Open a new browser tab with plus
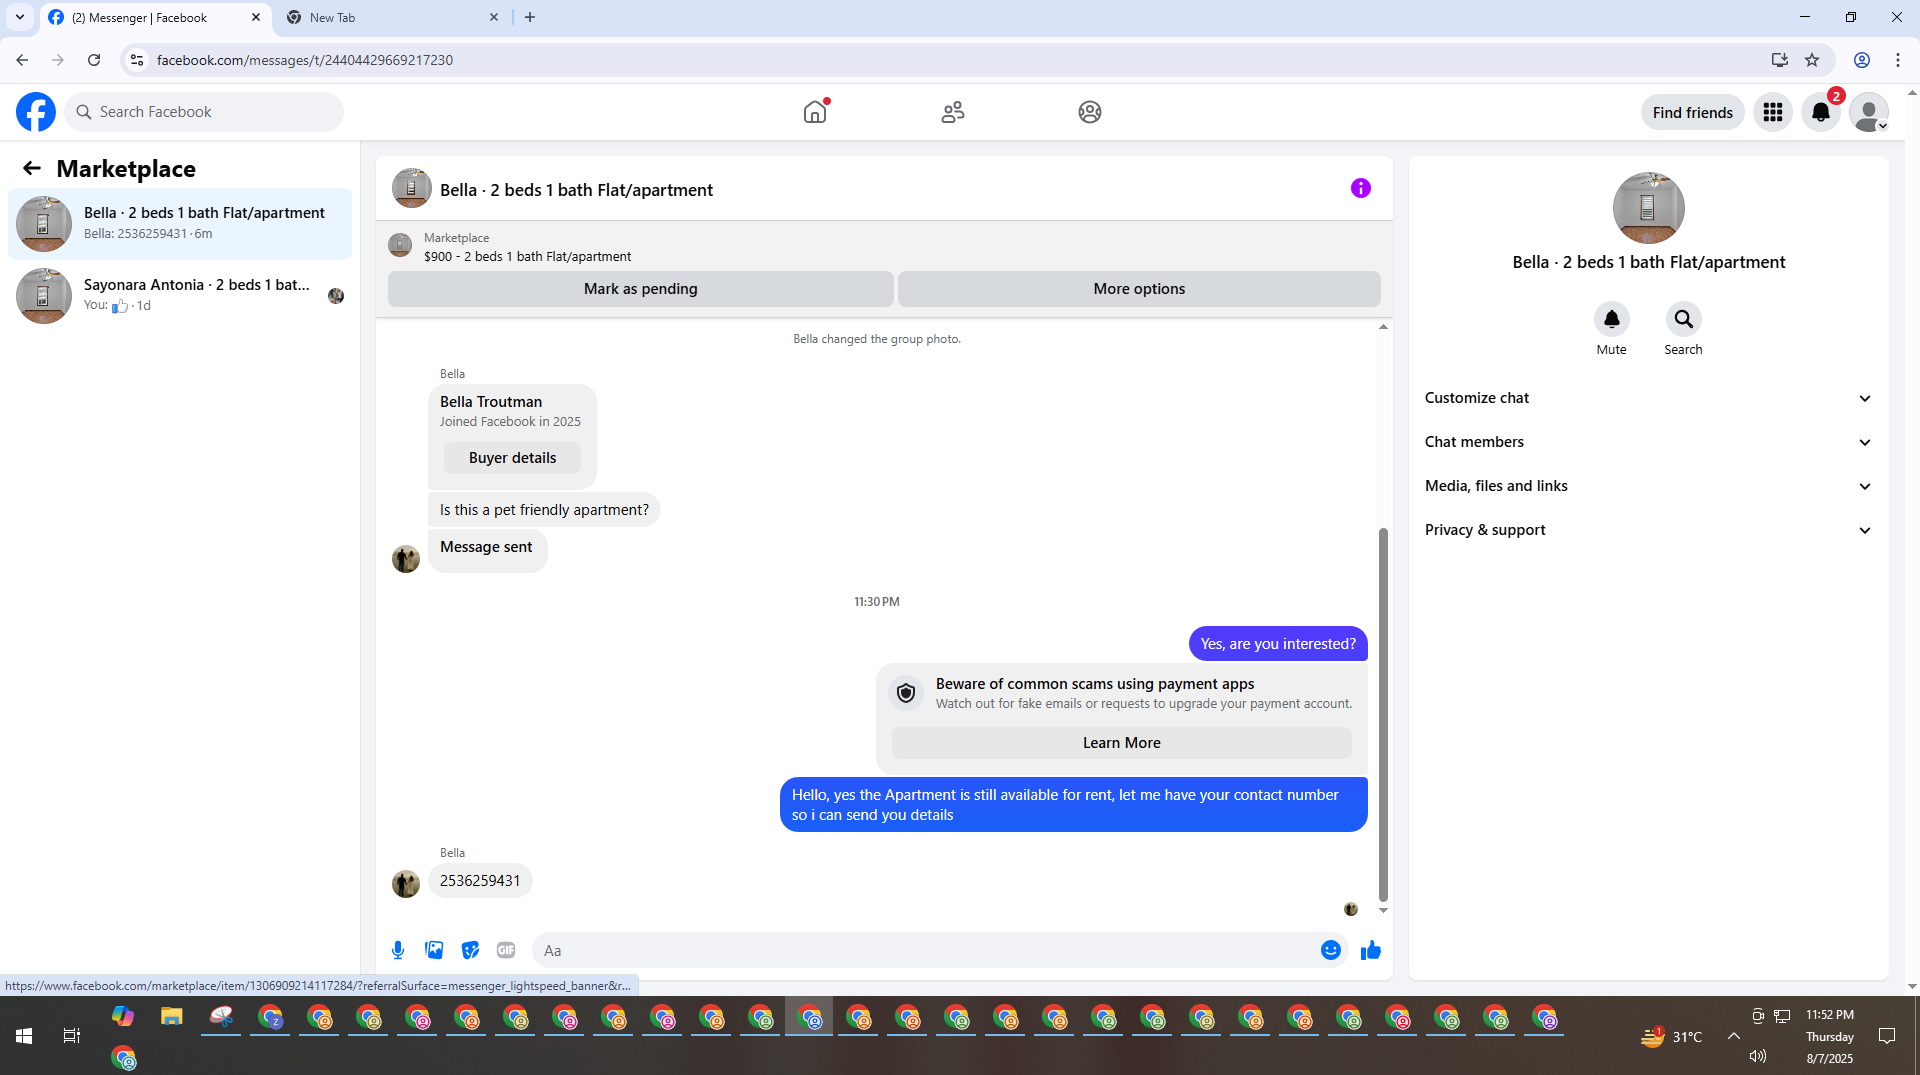This screenshot has width=1920, height=1075. click(x=530, y=17)
